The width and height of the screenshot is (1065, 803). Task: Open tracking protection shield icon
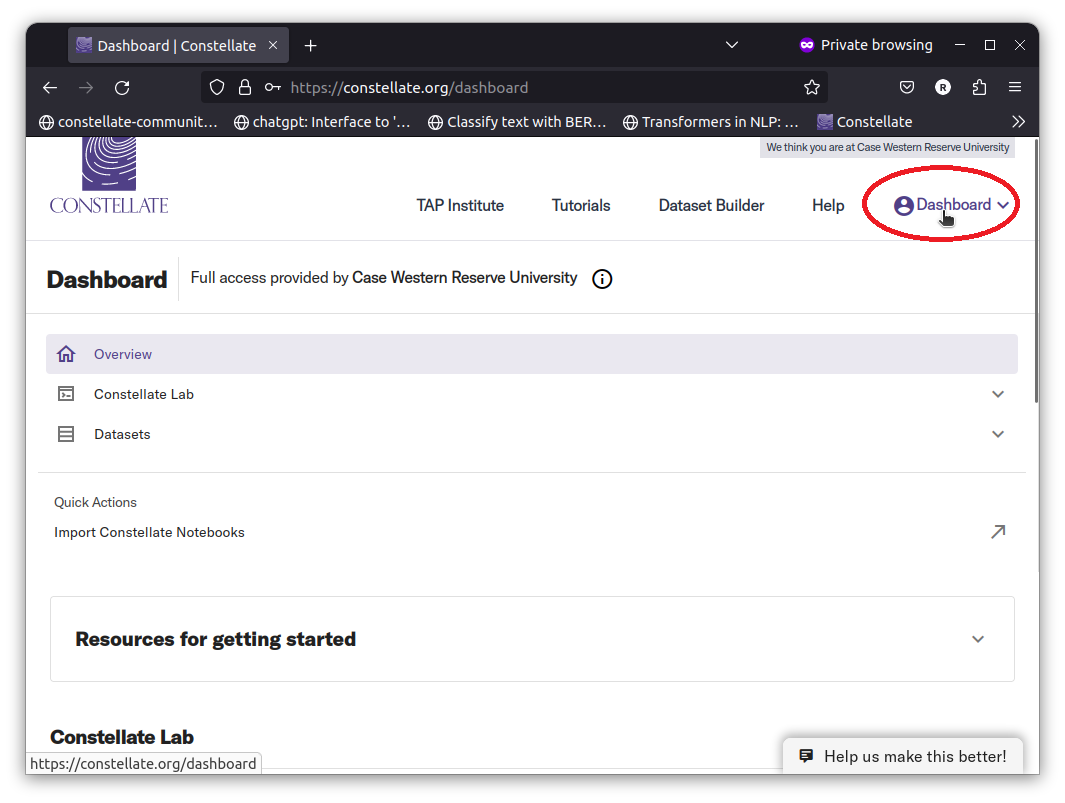point(217,88)
